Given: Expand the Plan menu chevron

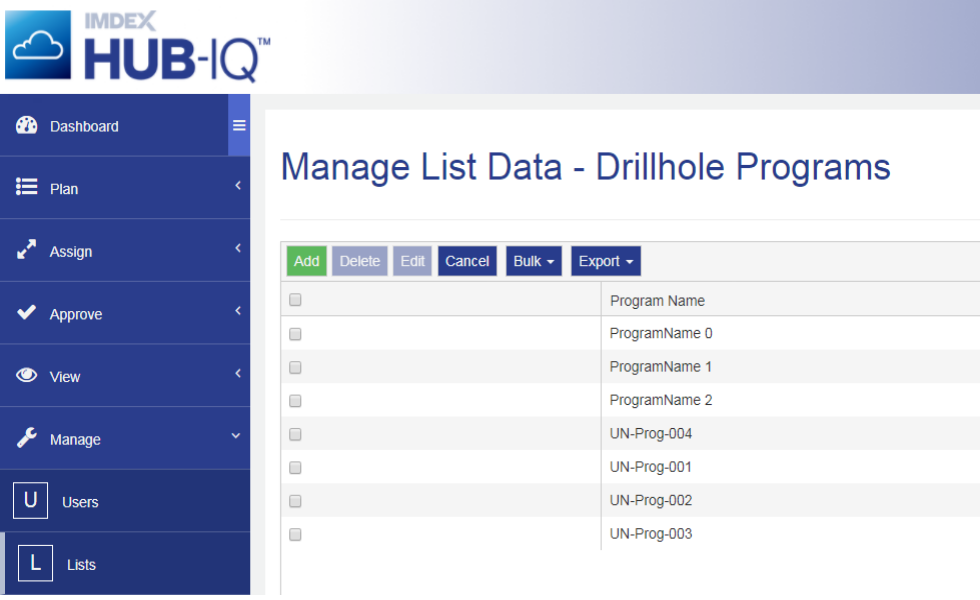Looking at the screenshot, I should tap(238, 186).
